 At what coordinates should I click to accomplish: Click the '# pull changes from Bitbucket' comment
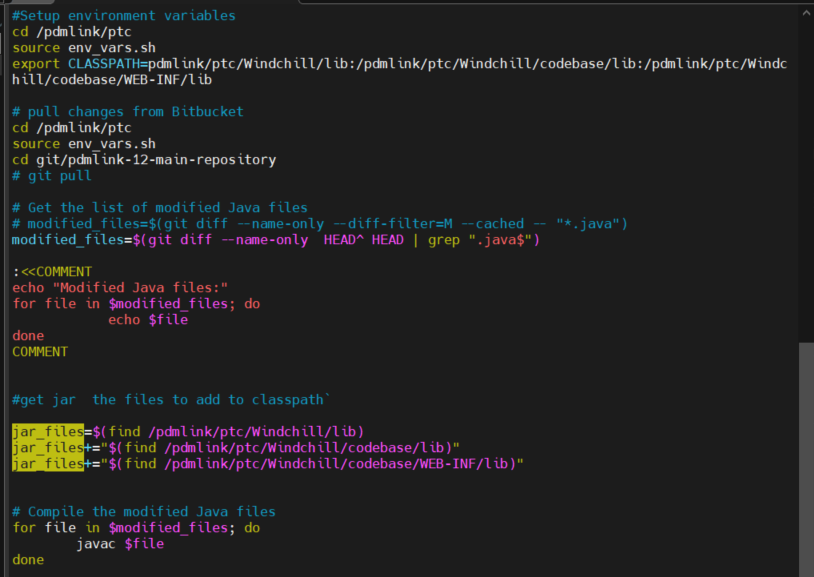[x=125, y=111]
